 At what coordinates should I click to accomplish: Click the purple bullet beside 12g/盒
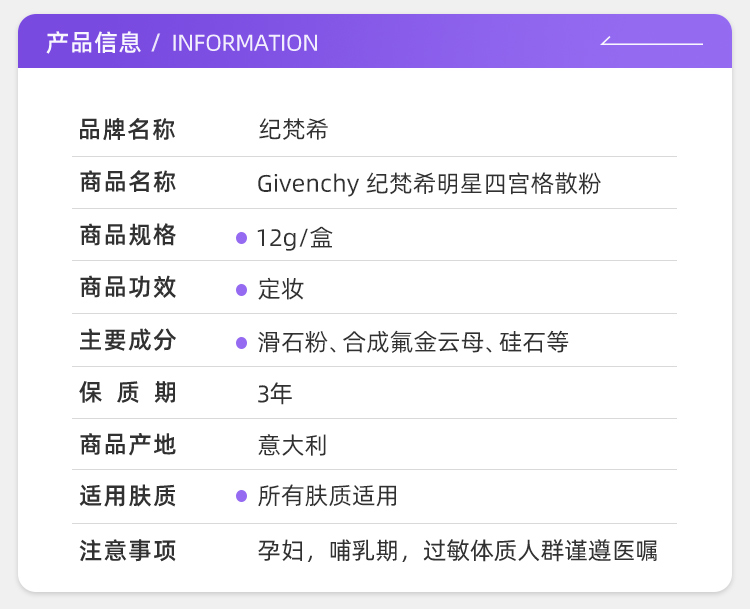(241, 238)
